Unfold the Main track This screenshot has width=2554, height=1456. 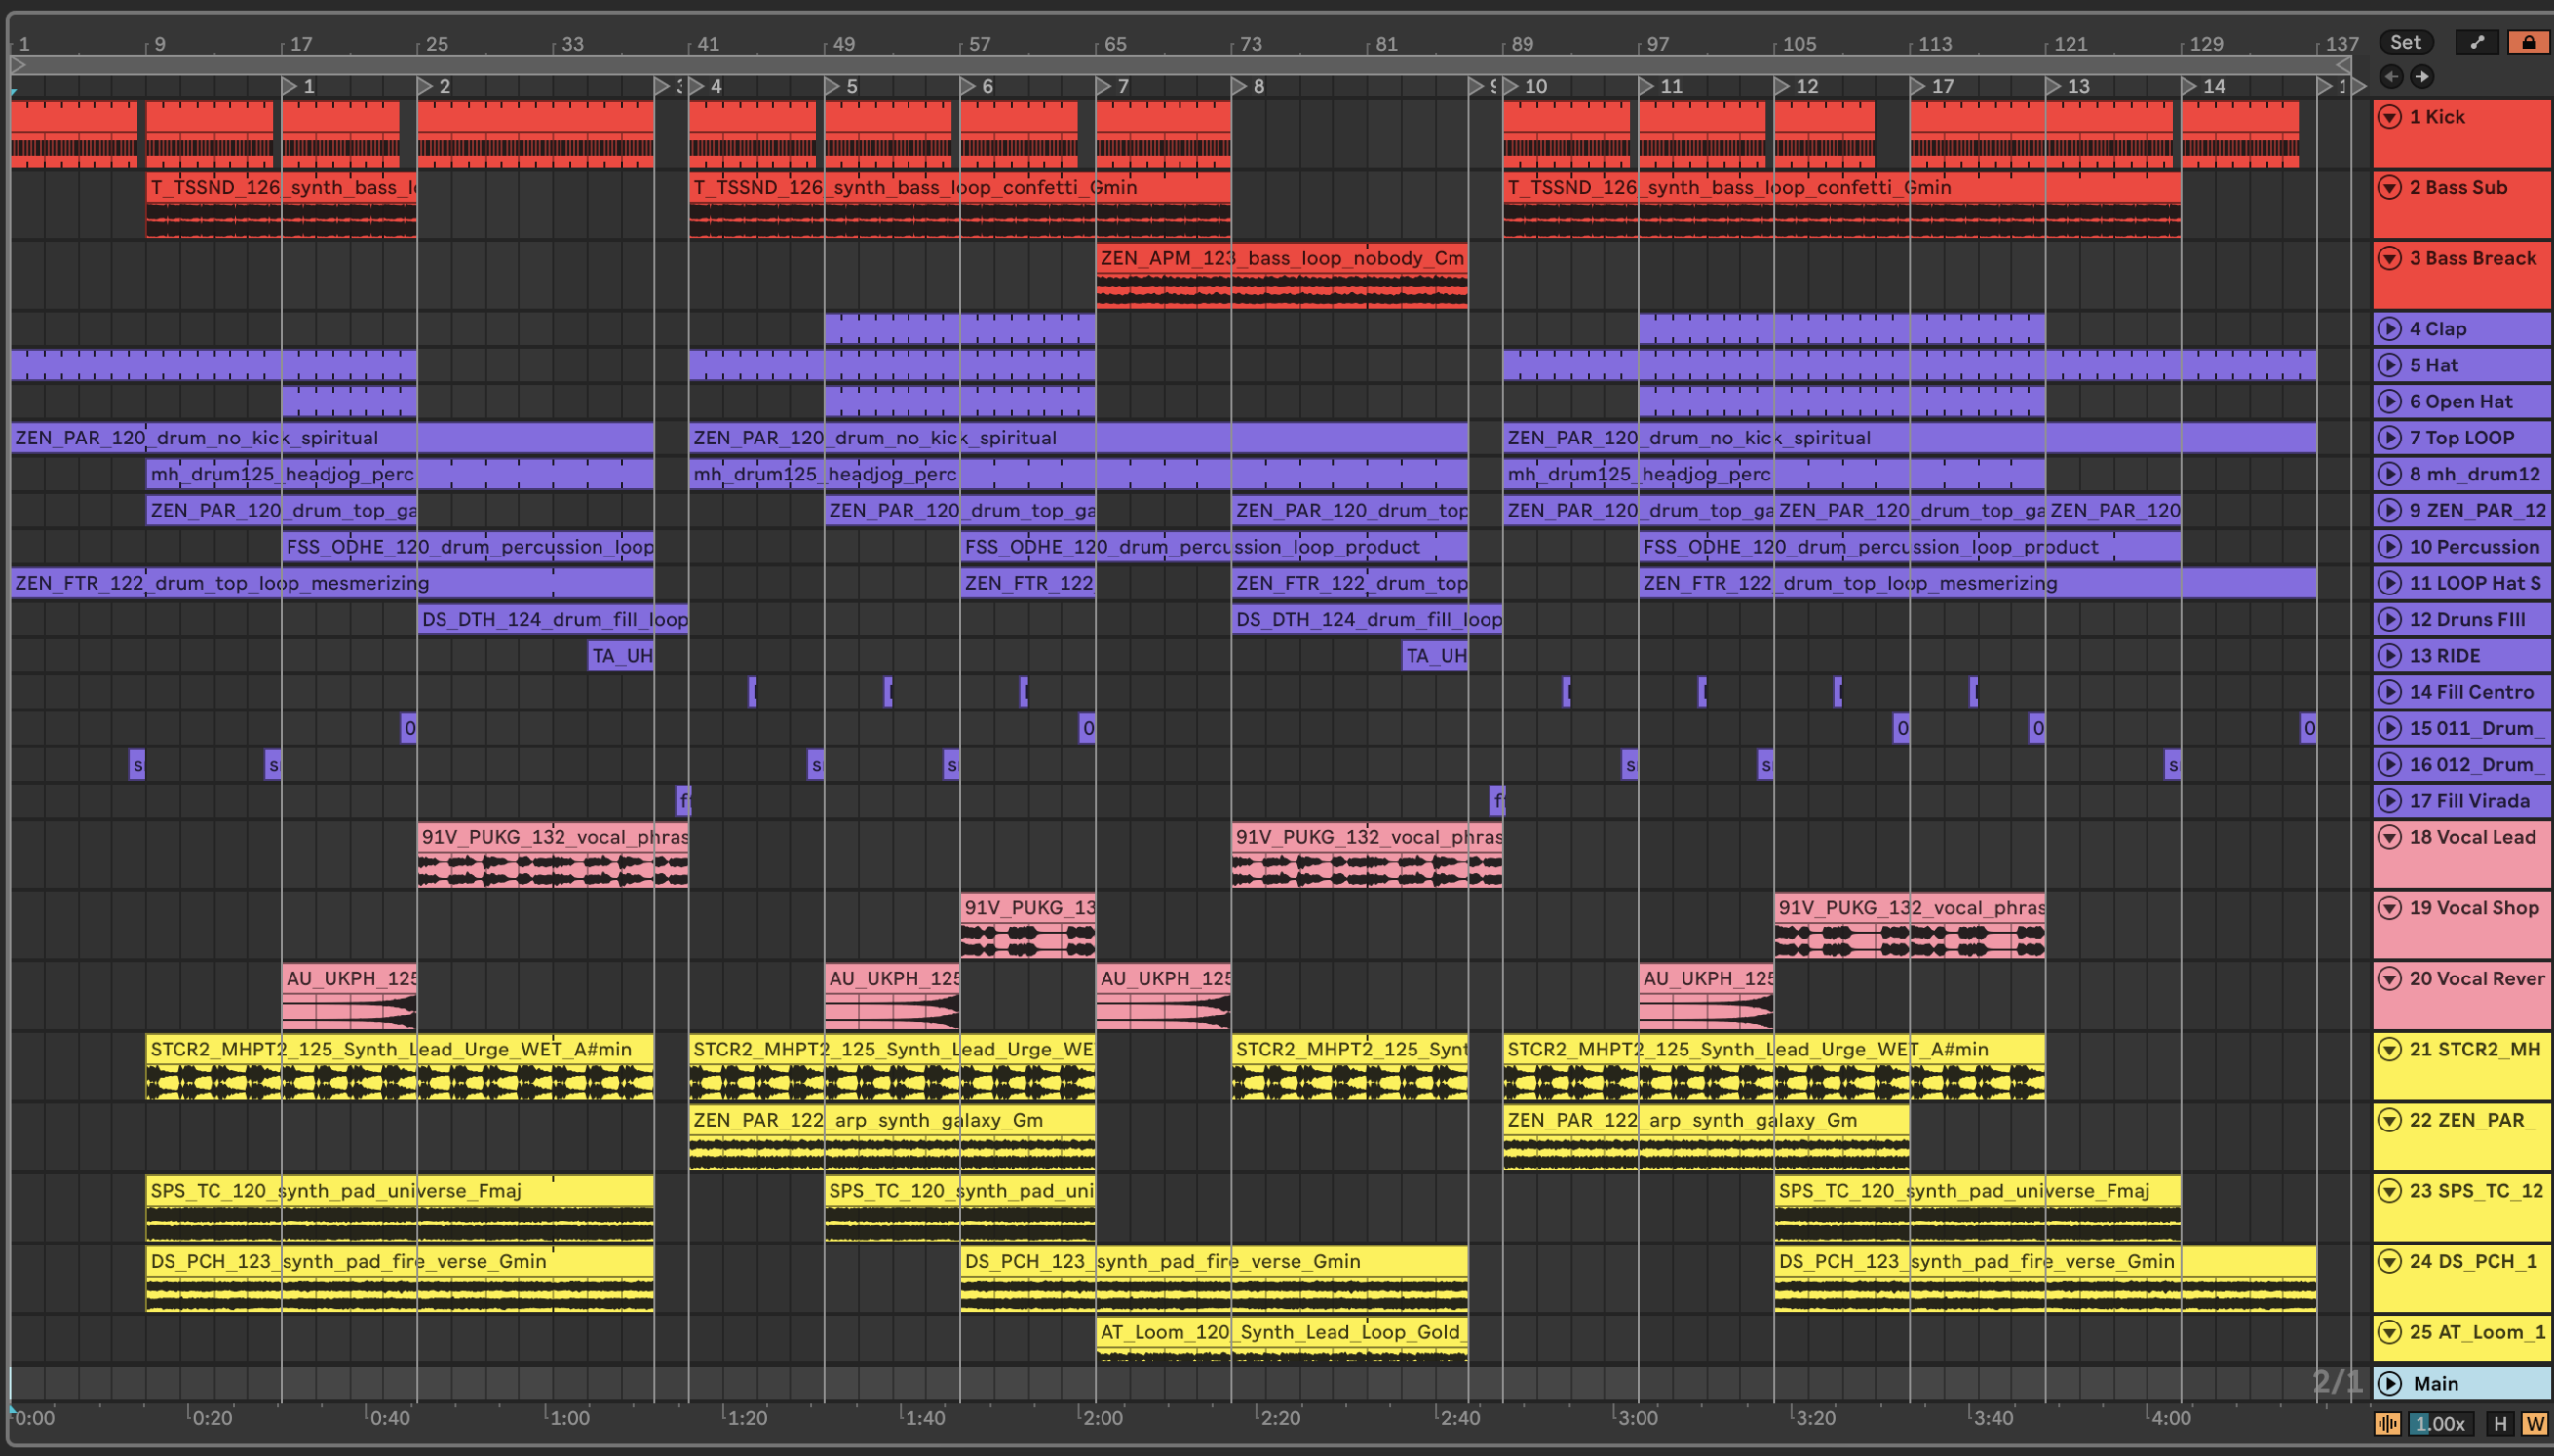(x=2389, y=1383)
